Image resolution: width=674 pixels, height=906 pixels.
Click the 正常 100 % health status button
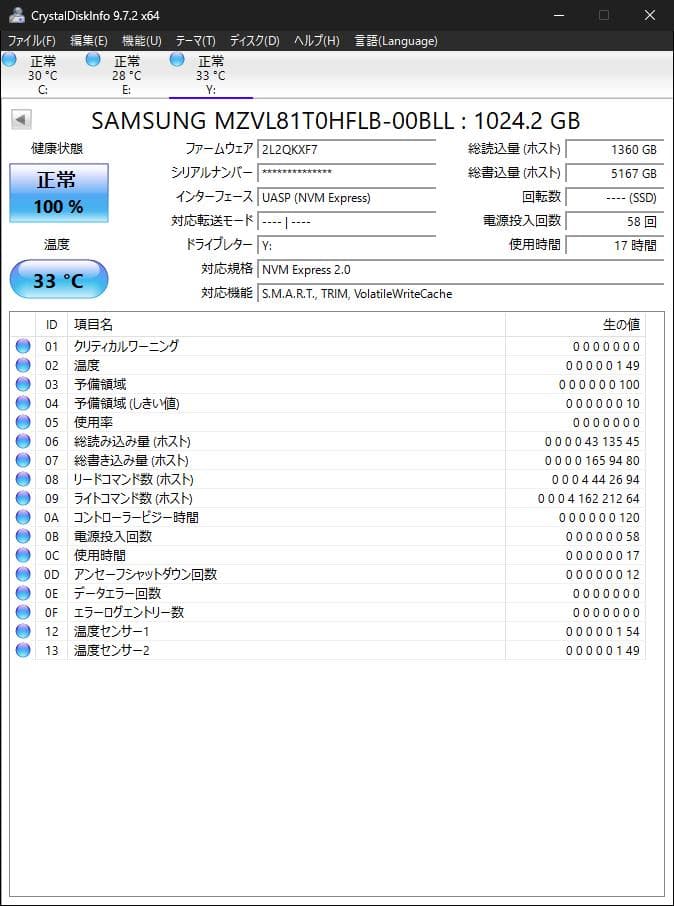click(58, 193)
